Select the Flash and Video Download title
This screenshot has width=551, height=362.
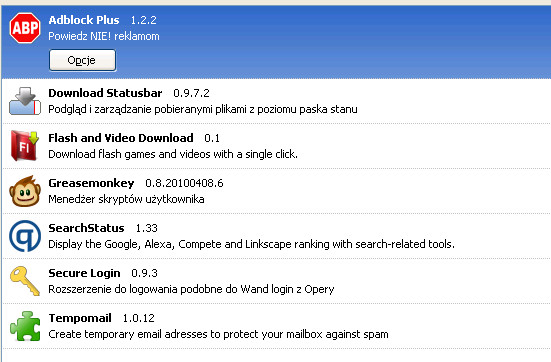[x=121, y=138]
